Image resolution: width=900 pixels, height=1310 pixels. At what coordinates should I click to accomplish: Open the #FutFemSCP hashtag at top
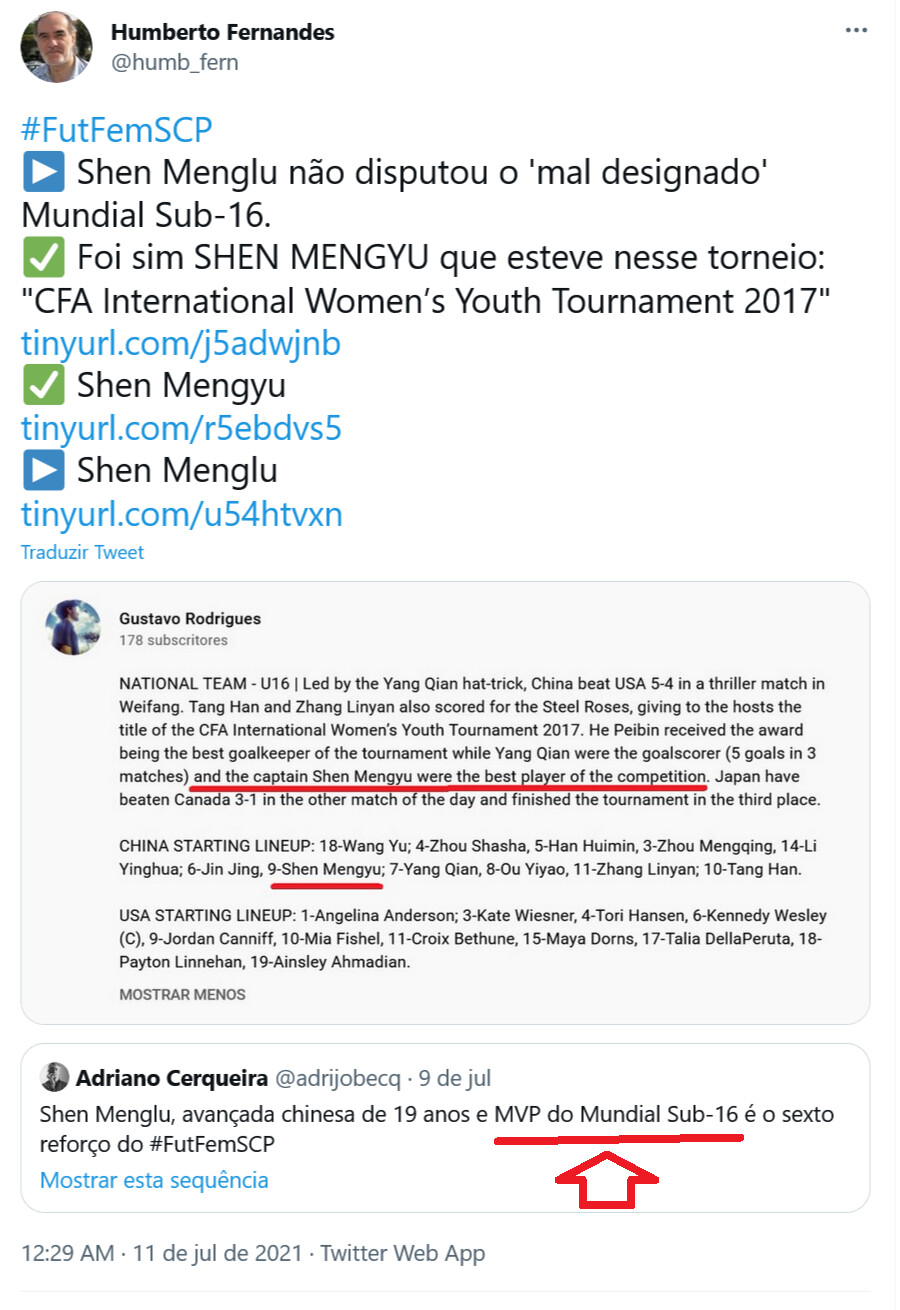click(117, 131)
